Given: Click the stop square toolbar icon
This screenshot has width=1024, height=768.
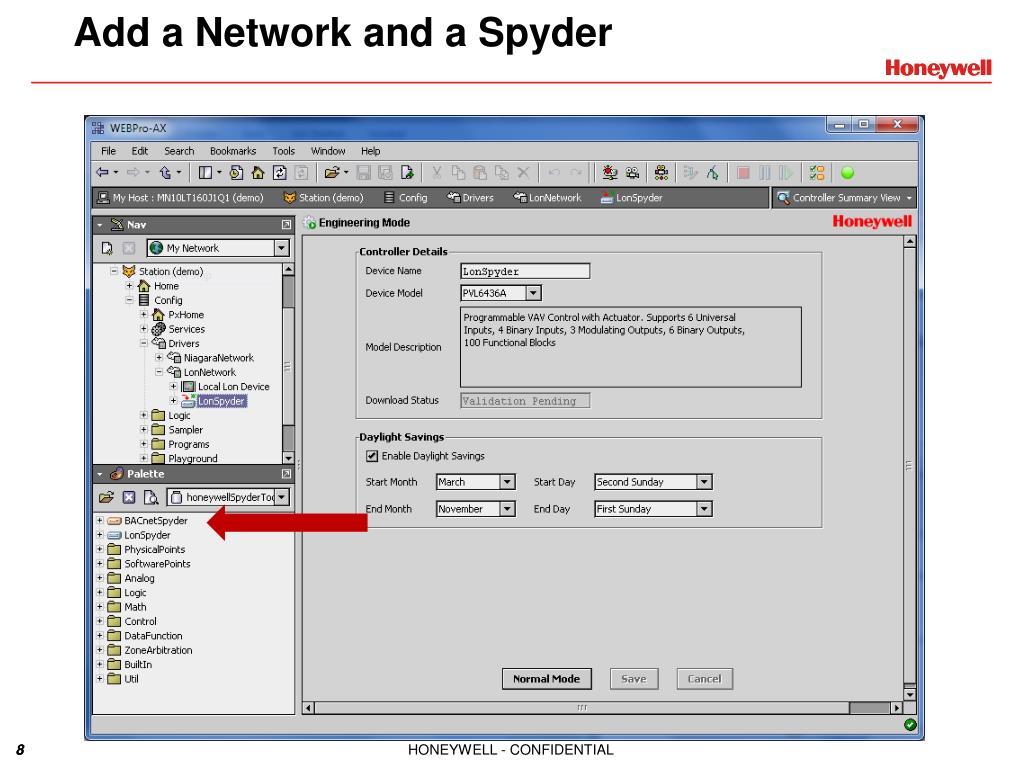Looking at the screenshot, I should tap(743, 172).
